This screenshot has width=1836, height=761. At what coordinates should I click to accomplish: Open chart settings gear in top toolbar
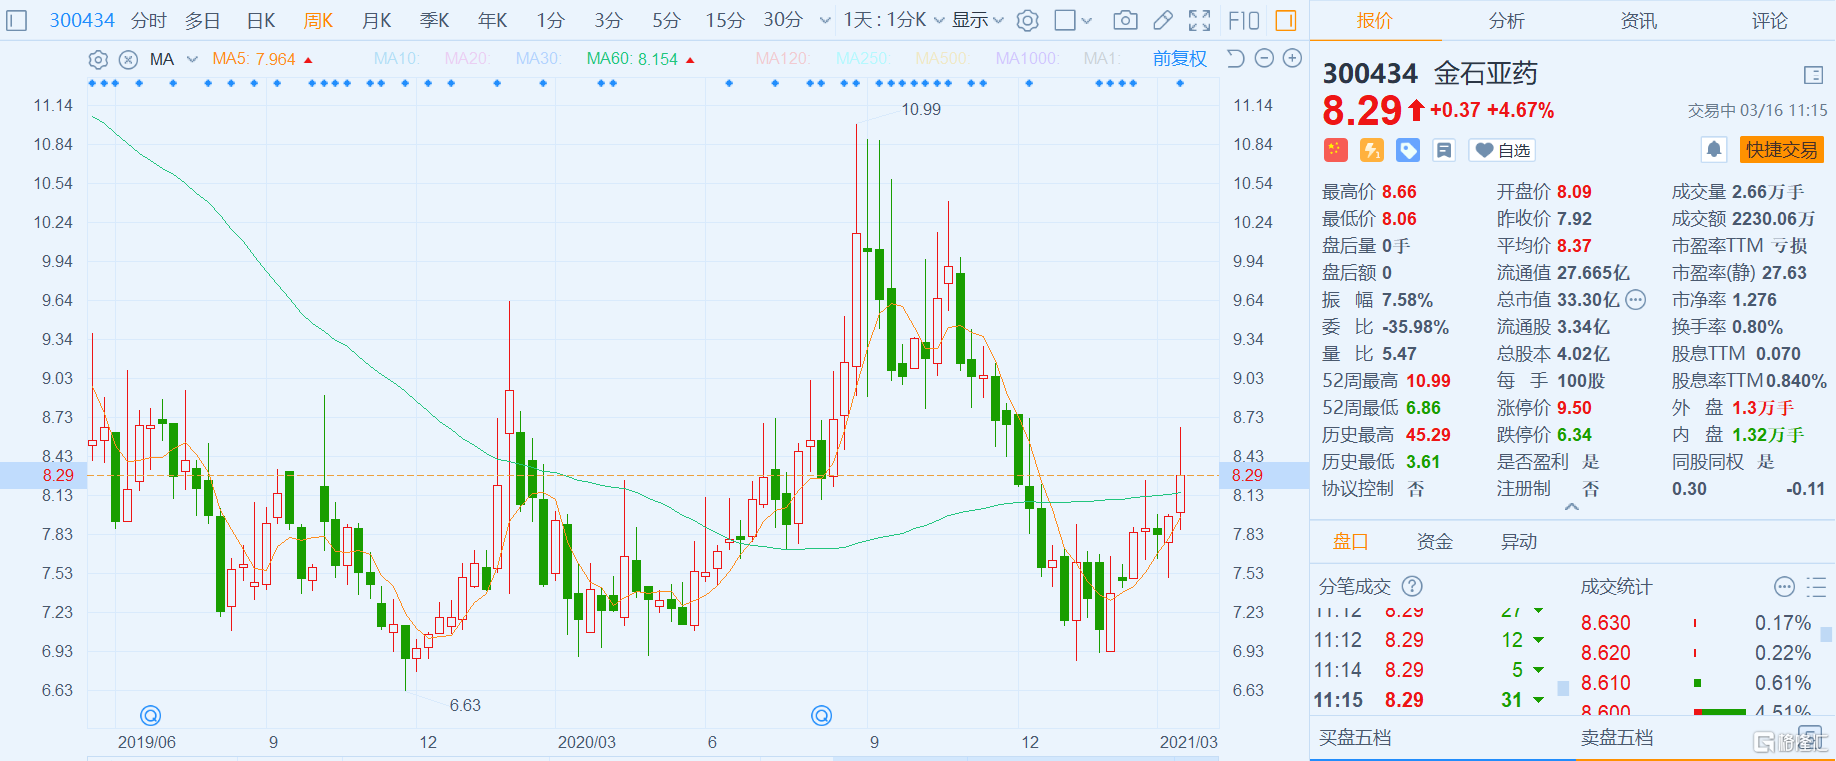pos(1027,20)
